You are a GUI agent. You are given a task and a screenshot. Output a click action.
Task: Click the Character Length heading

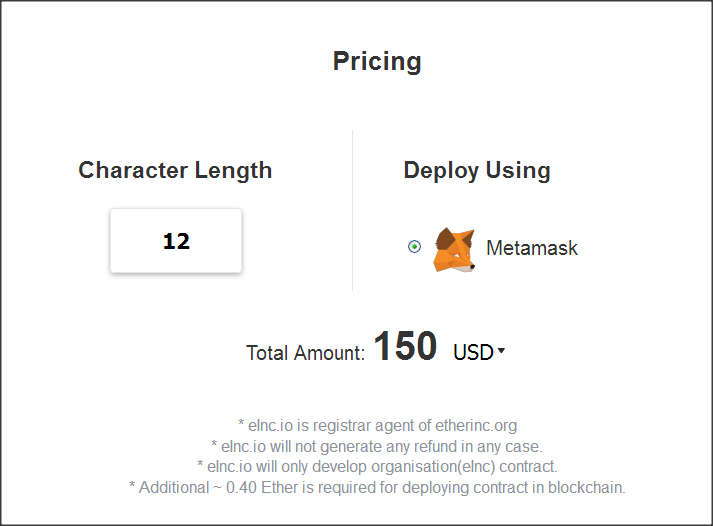175,170
